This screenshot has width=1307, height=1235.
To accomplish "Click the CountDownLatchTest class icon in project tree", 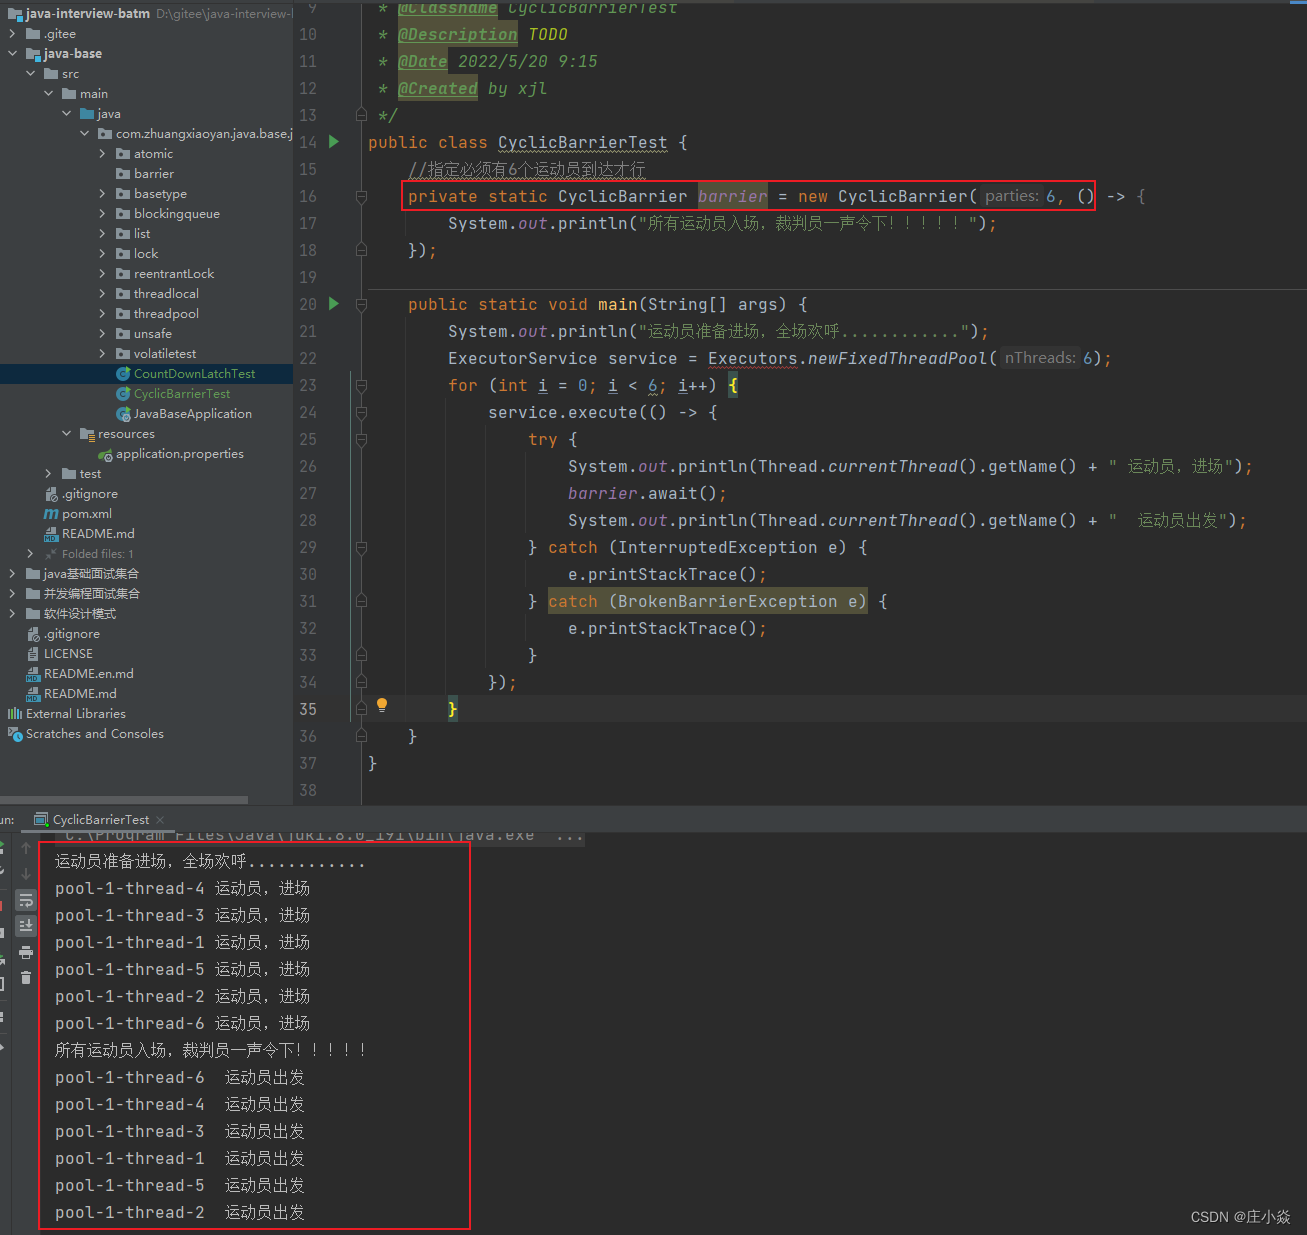I will 124,374.
